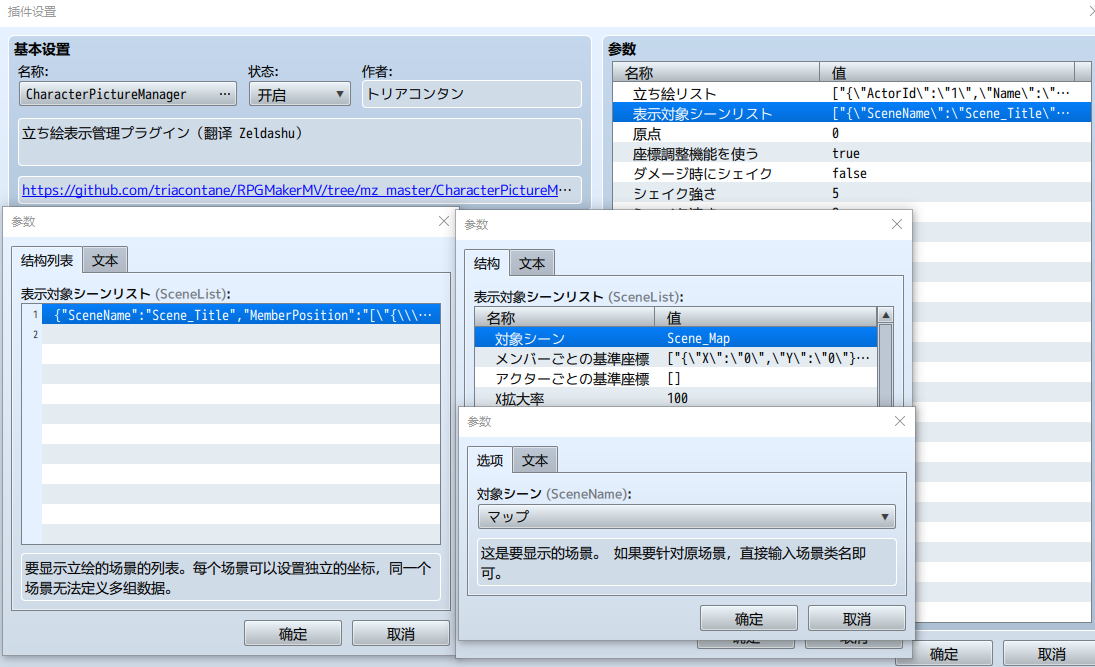Close the 结构列表 dialog
The image size is (1095, 667).
(443, 221)
